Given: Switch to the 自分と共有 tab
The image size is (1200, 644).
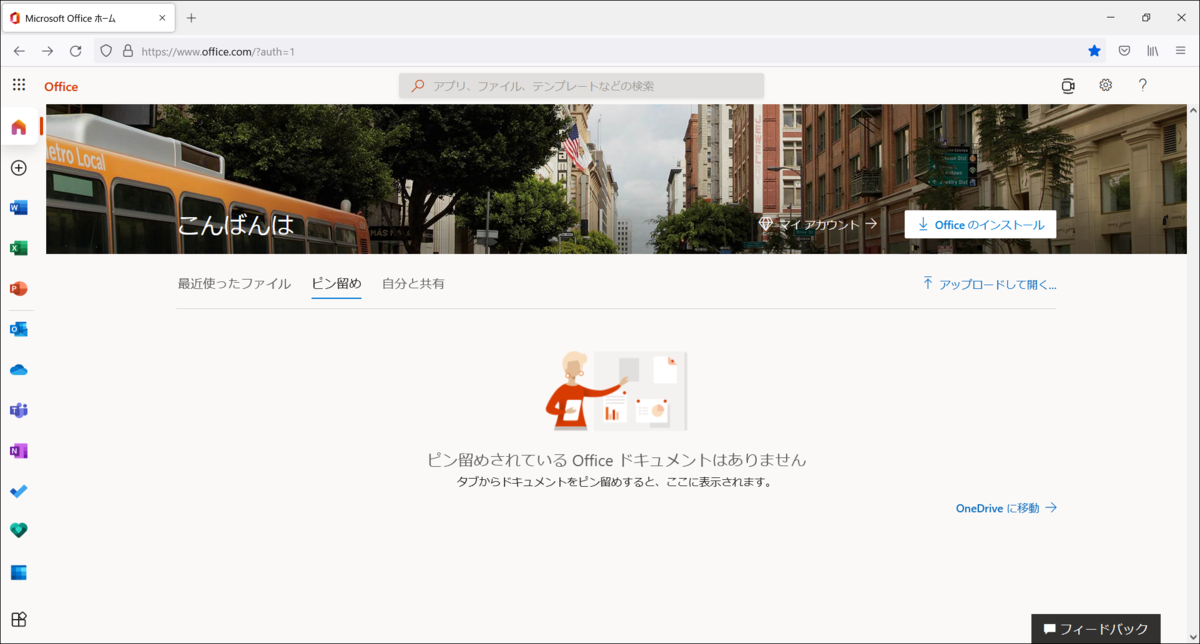Looking at the screenshot, I should point(414,283).
